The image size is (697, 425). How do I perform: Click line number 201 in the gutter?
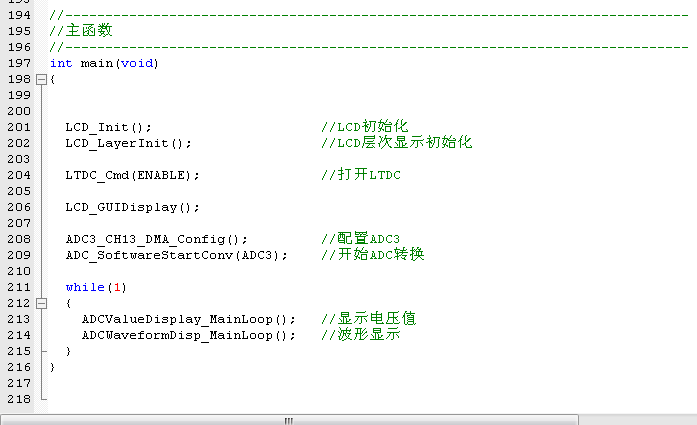coord(18,127)
